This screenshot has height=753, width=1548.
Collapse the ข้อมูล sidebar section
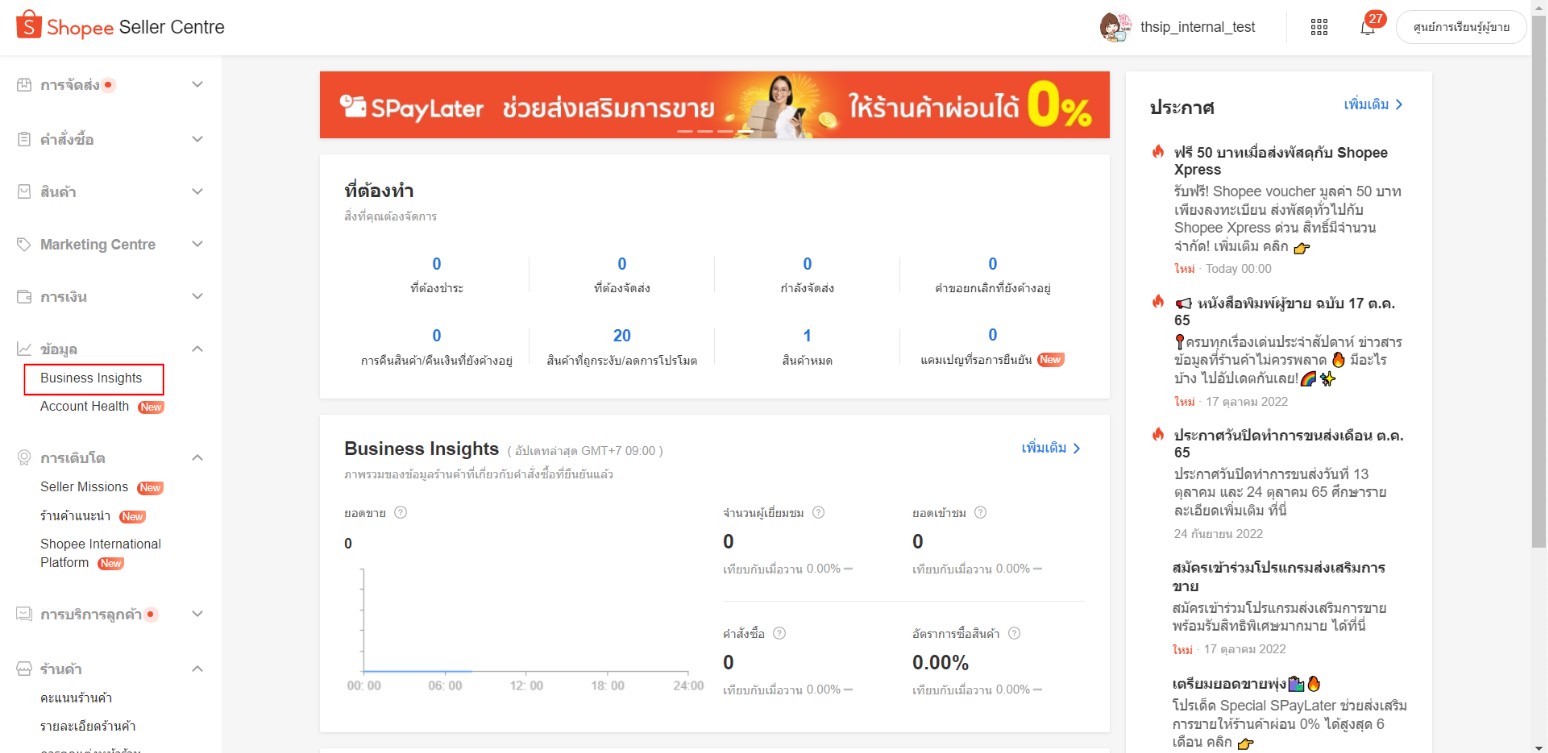196,348
